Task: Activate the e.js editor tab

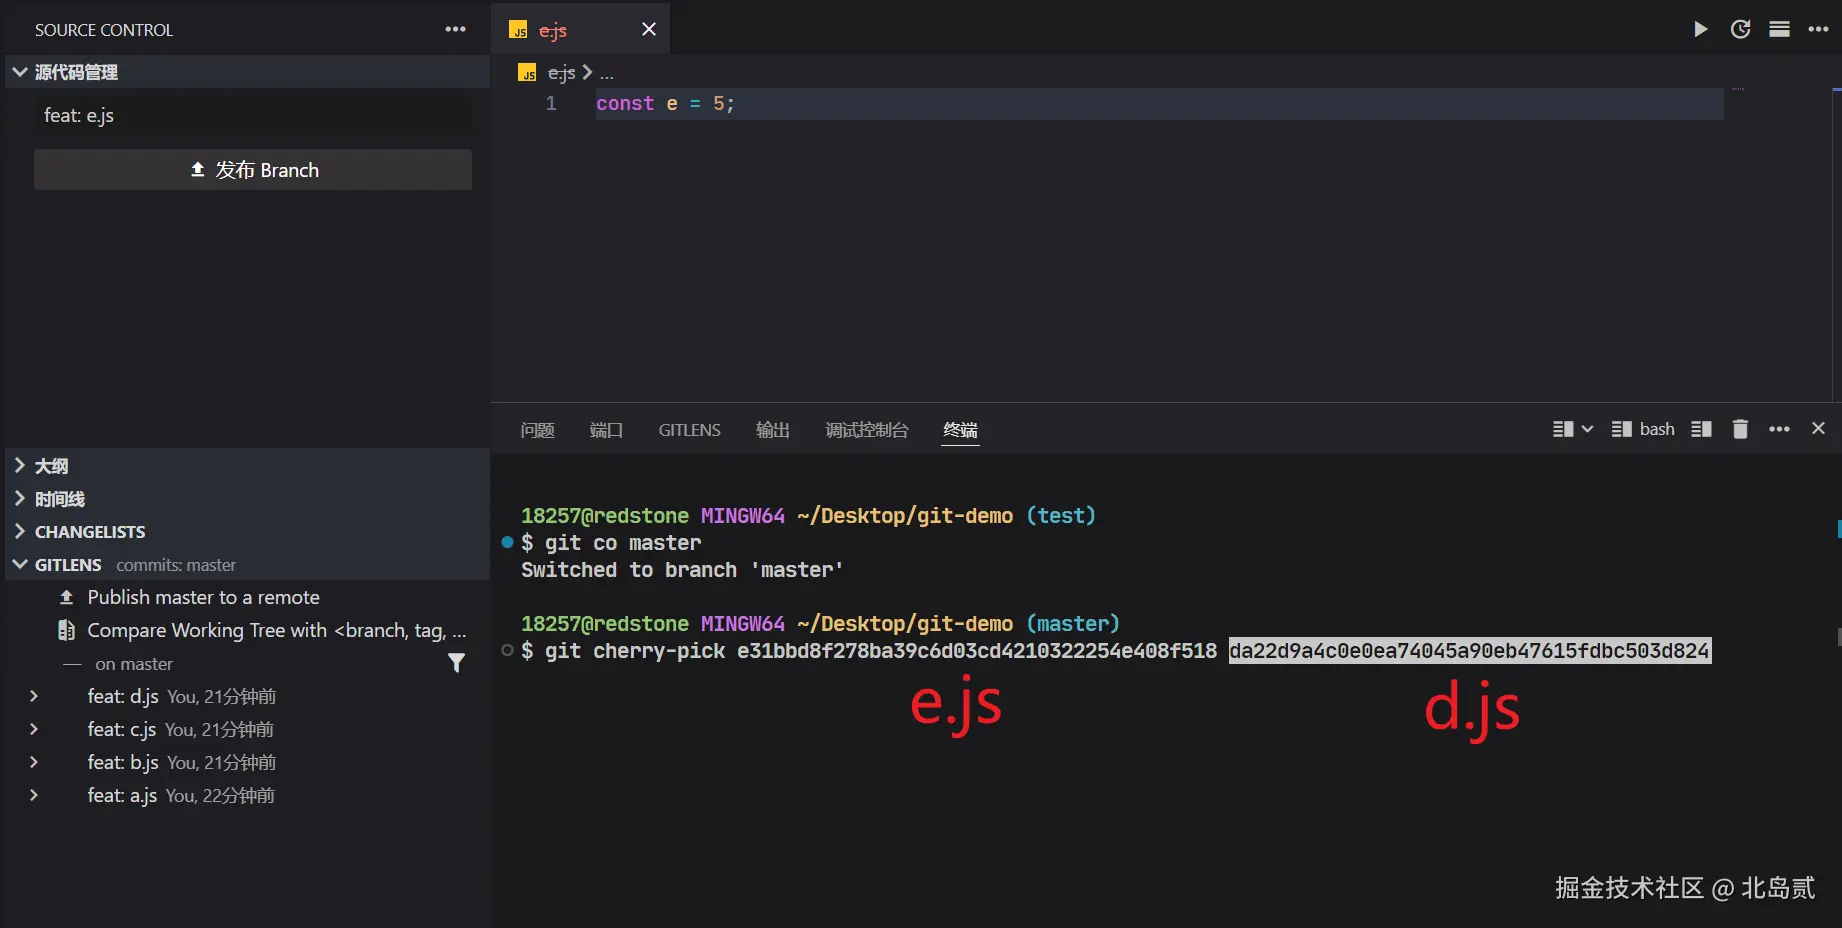Action: 580,29
